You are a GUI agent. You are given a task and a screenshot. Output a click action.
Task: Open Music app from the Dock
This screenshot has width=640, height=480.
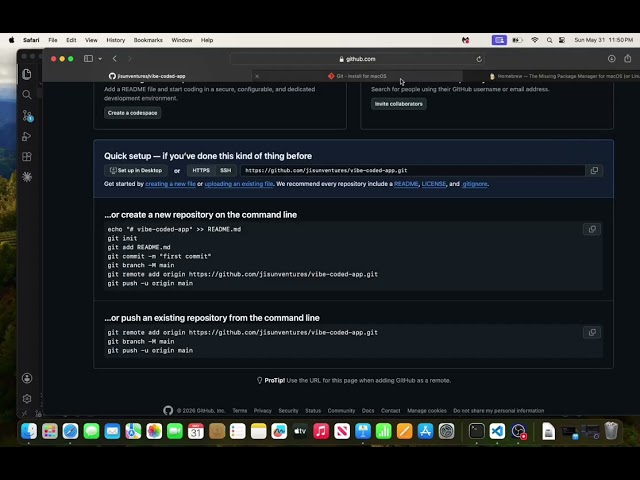click(321, 431)
